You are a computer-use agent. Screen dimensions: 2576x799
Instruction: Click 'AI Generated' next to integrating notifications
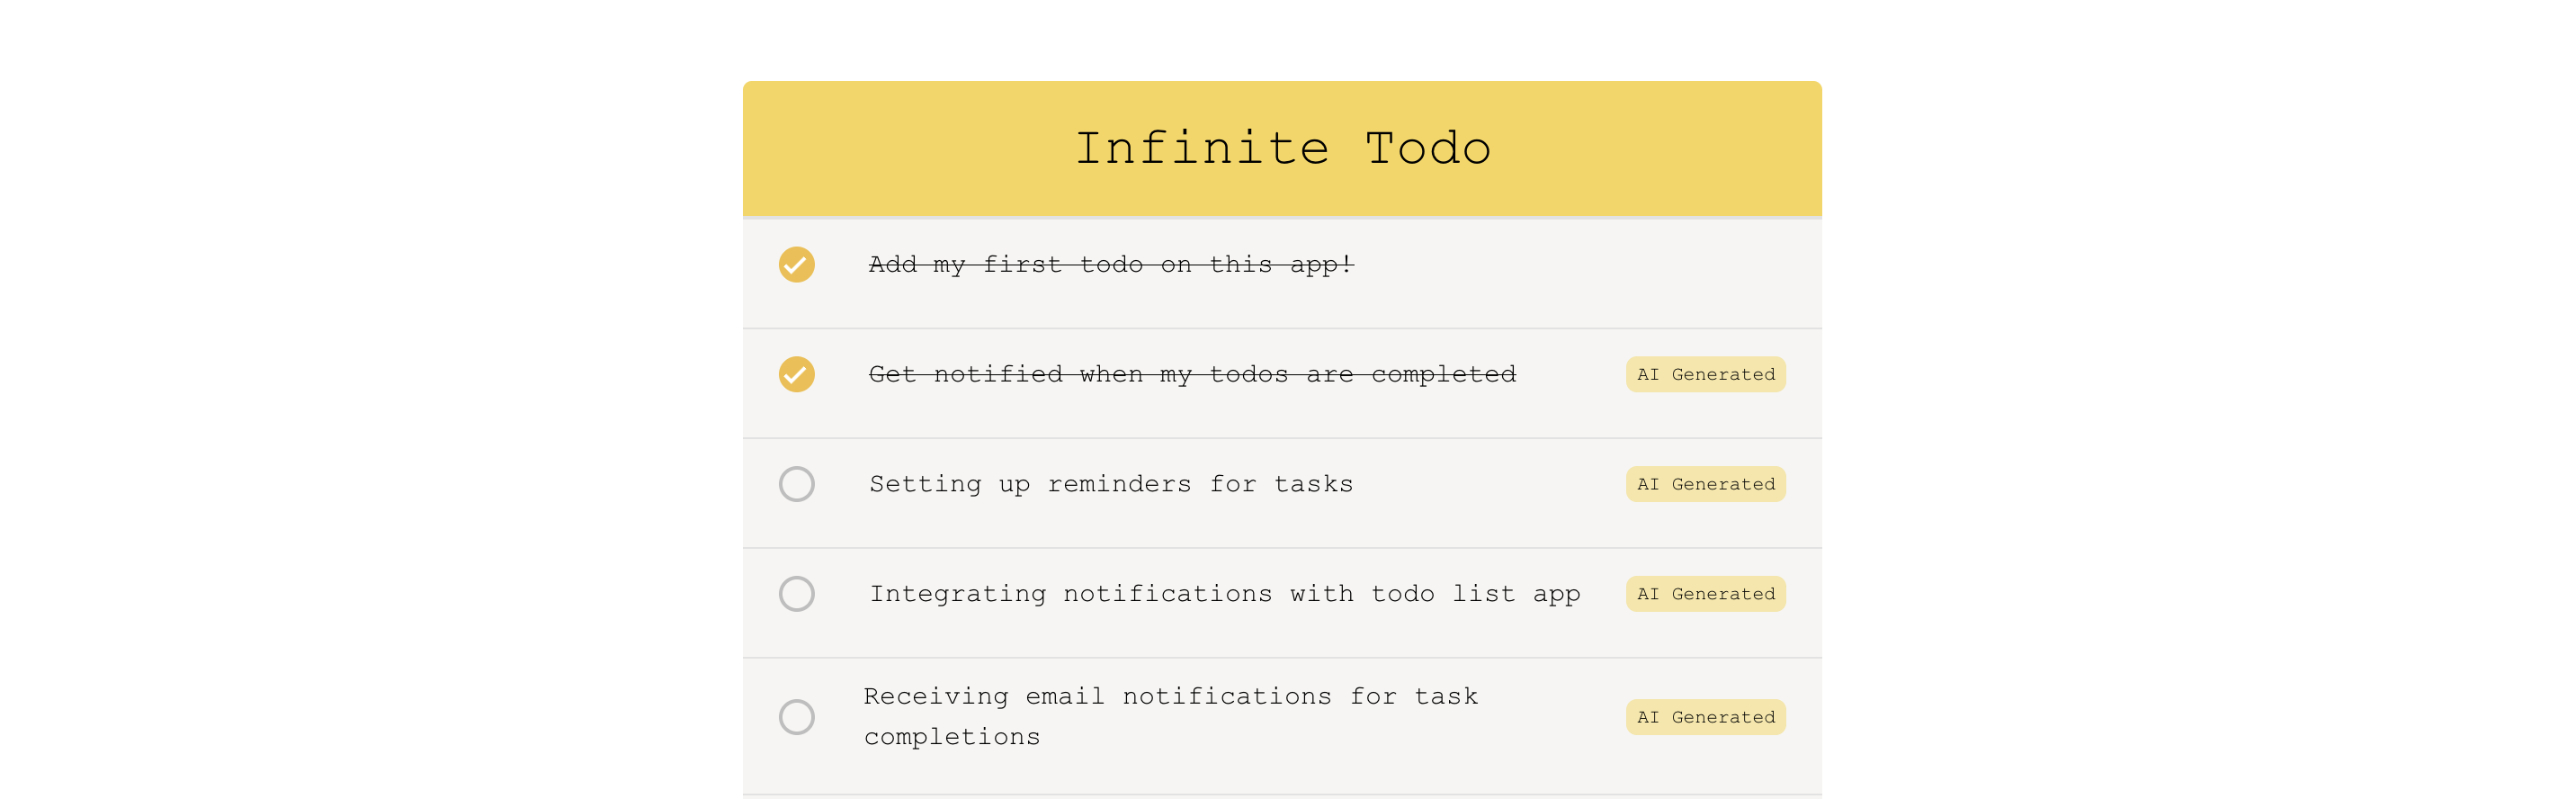tap(1704, 594)
